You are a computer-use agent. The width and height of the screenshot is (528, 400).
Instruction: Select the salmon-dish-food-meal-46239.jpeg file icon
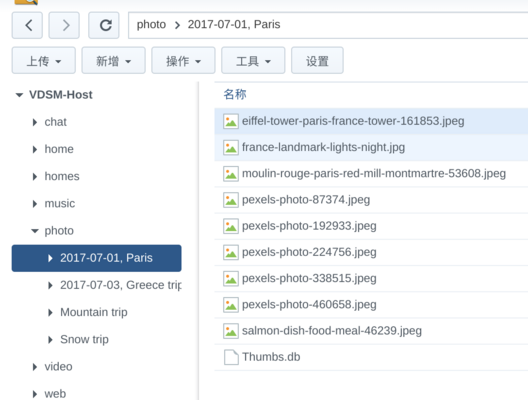click(x=231, y=331)
